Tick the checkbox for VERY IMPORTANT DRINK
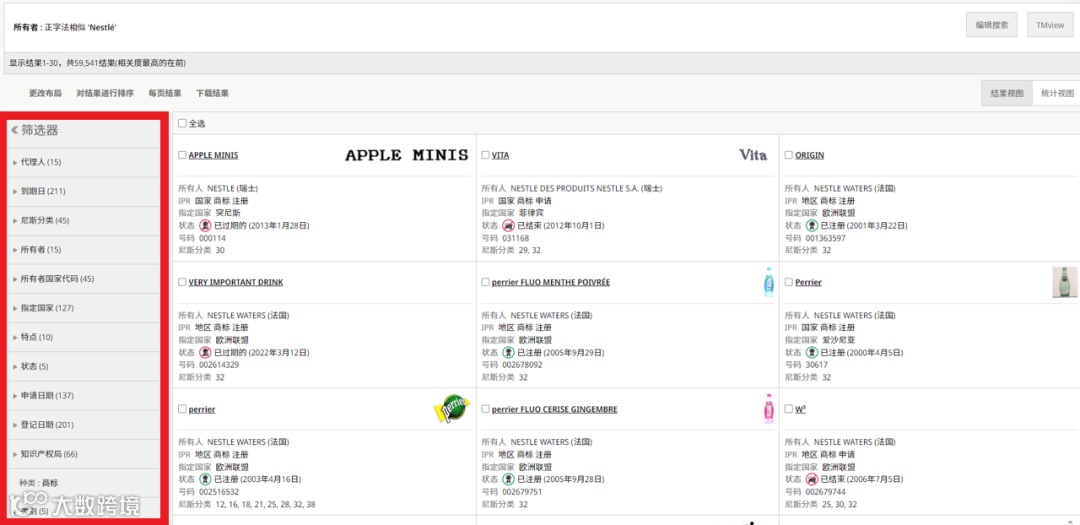This screenshot has height=525, width=1080. click(182, 282)
